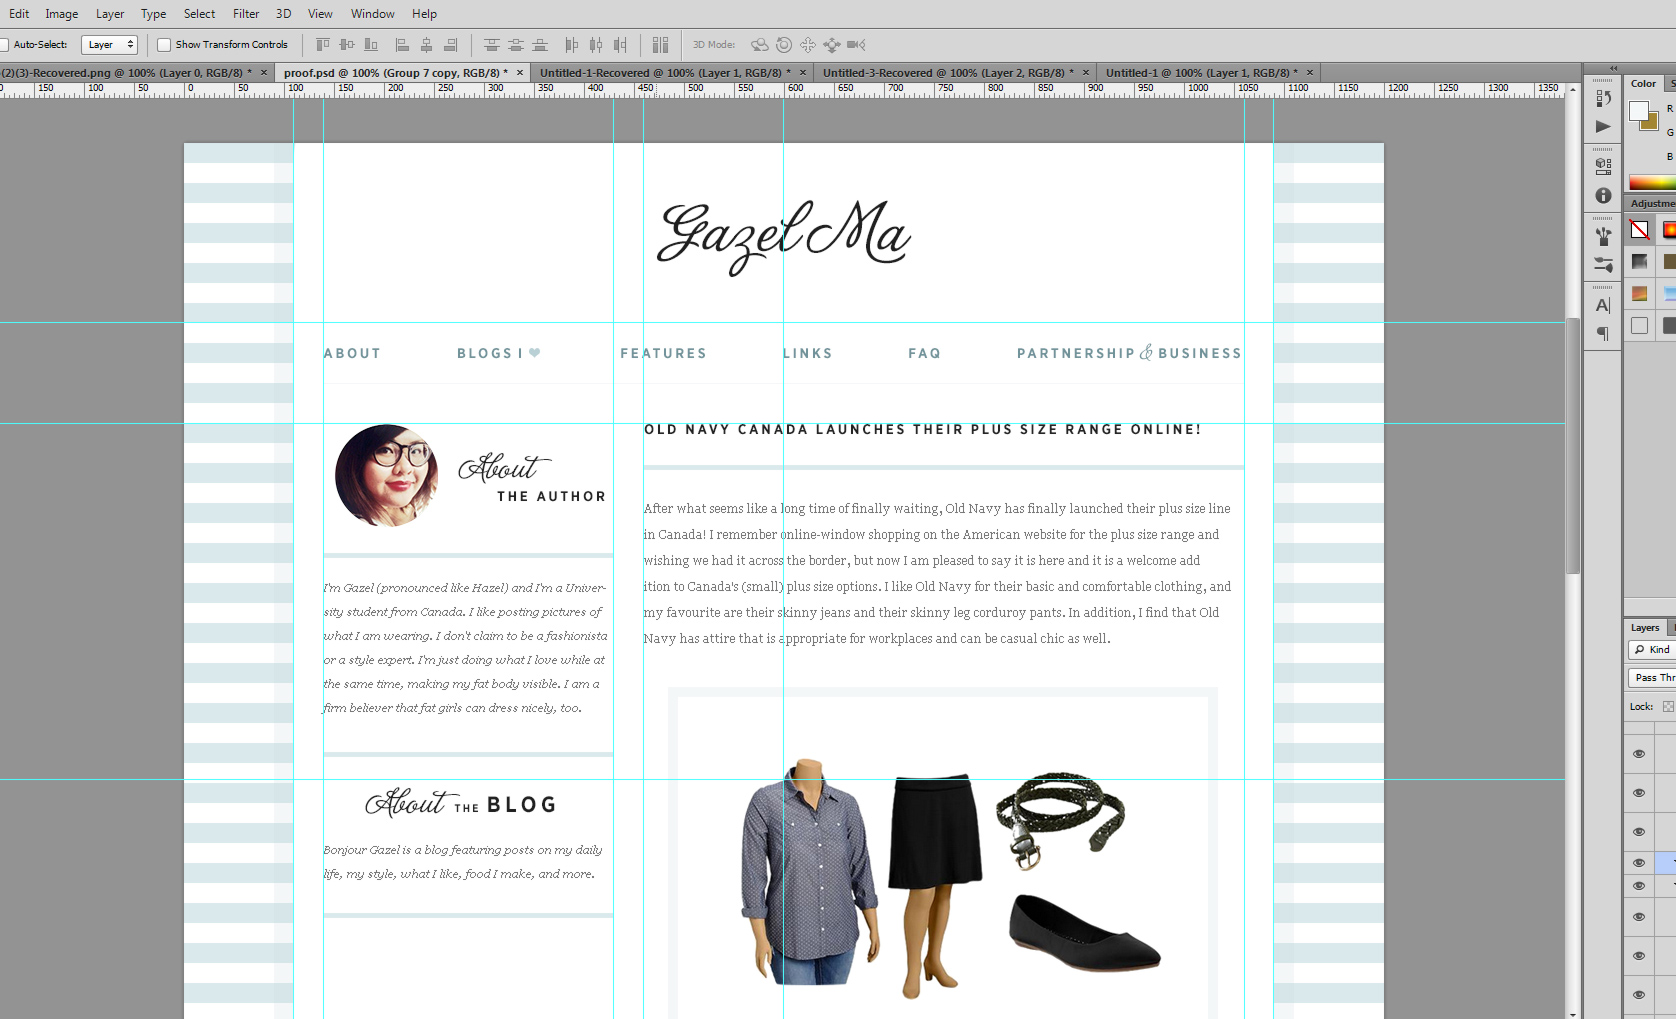1676x1019 pixels.
Task: Open the layer filter Kind dropdown
Action: [x=1653, y=650]
